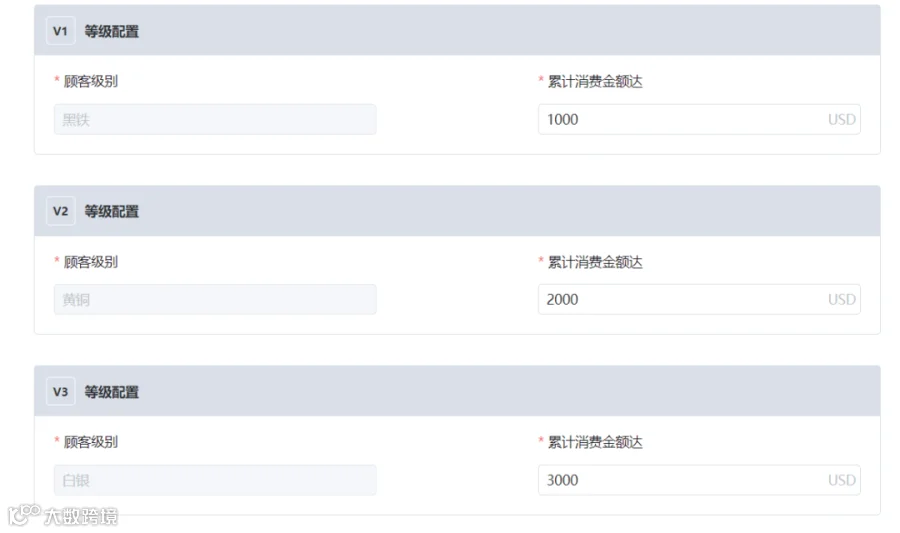Click the 累计消费金额达 label in V2 section
Screen dimensions: 900x533
click(595, 262)
